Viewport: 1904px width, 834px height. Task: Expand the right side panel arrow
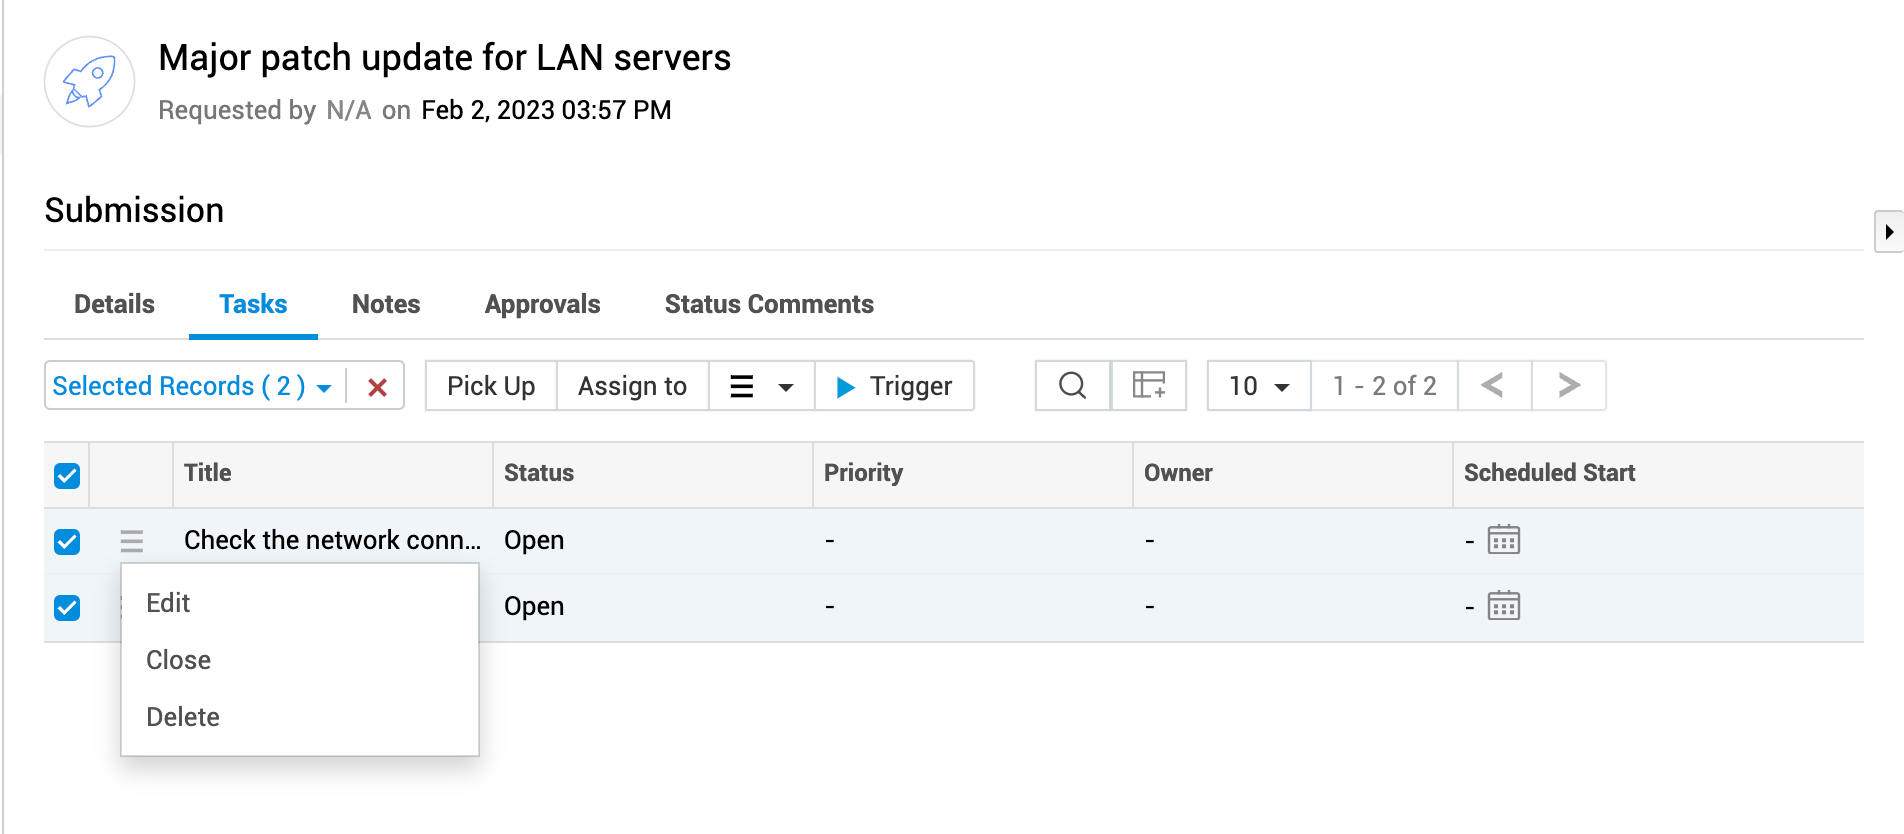1888,232
